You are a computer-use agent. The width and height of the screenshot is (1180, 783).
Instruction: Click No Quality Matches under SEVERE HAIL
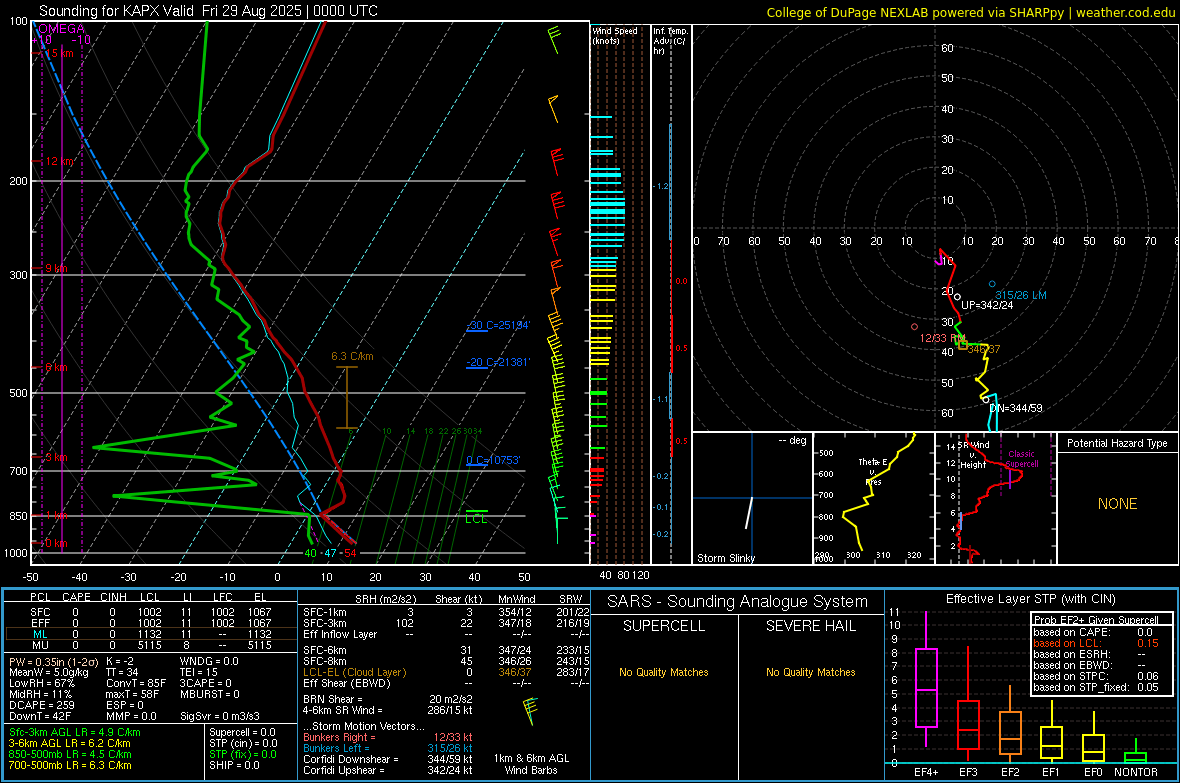810,672
